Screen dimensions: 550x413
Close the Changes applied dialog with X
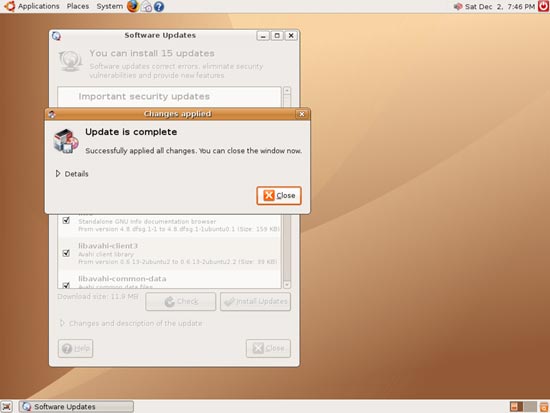(302, 114)
